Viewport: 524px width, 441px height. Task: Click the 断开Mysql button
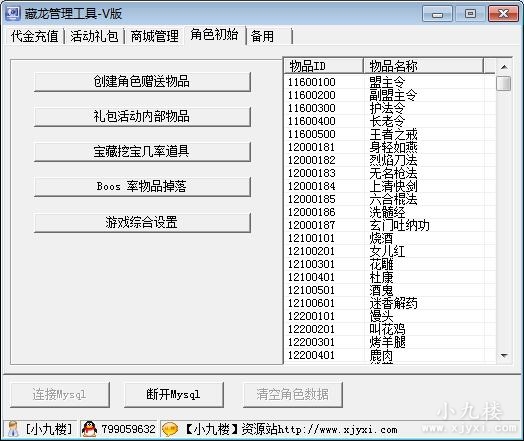click(173, 395)
